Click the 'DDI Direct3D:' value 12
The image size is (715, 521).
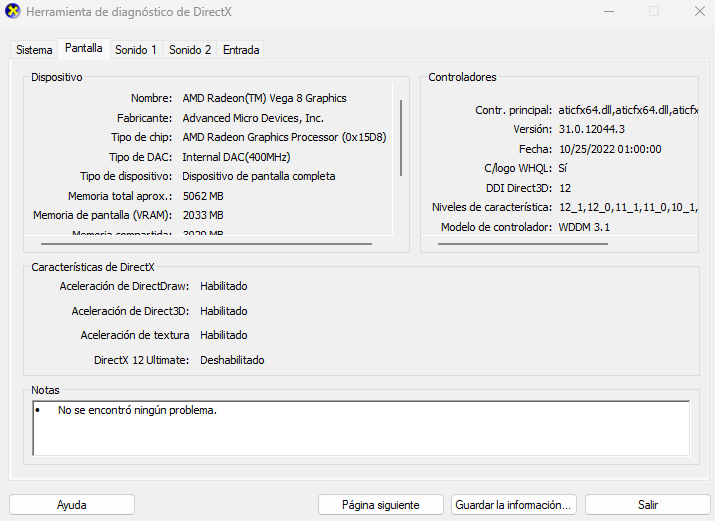(x=565, y=188)
